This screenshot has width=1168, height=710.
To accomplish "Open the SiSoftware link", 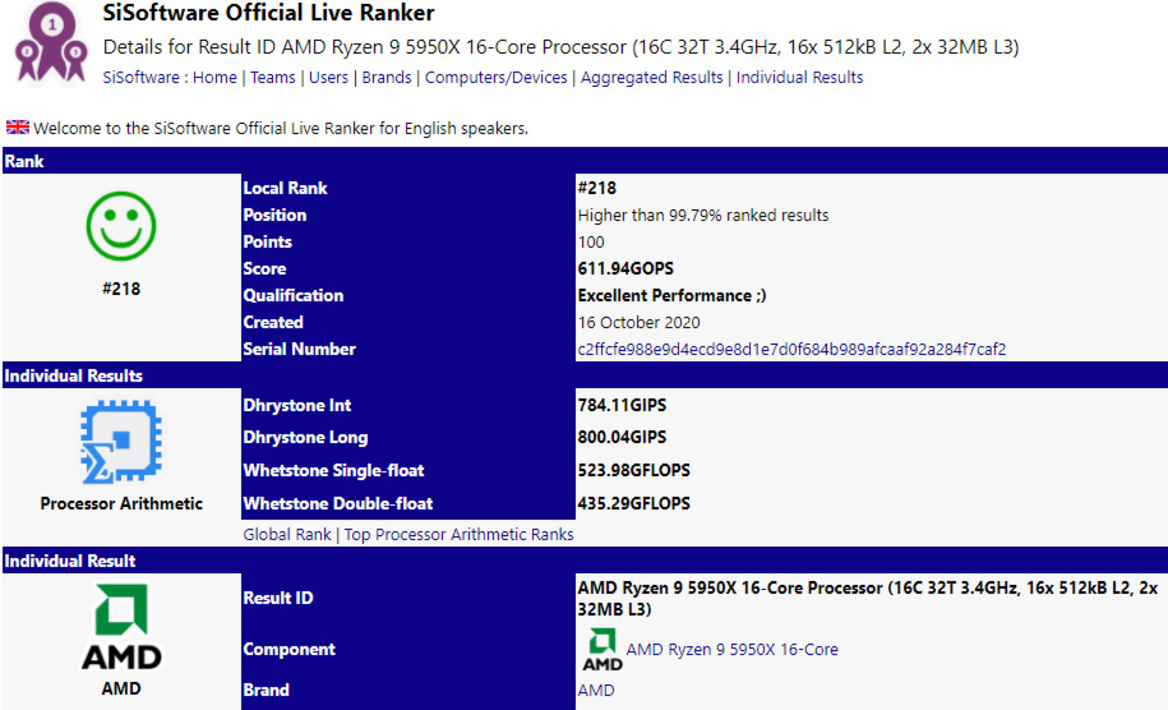I will pyautogui.click(x=141, y=77).
